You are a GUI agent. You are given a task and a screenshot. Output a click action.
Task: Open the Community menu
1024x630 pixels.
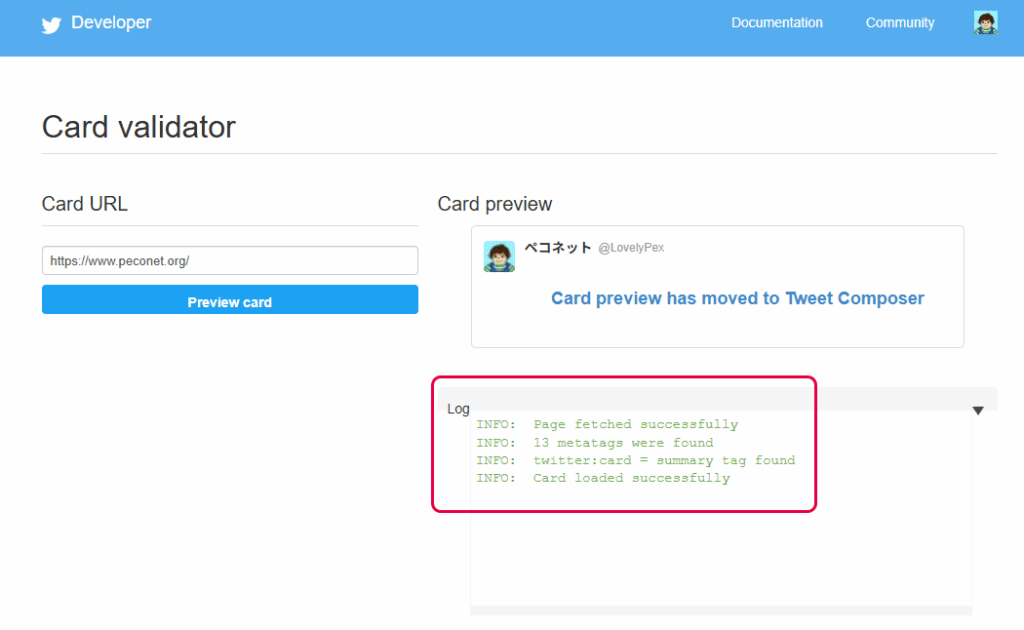900,23
